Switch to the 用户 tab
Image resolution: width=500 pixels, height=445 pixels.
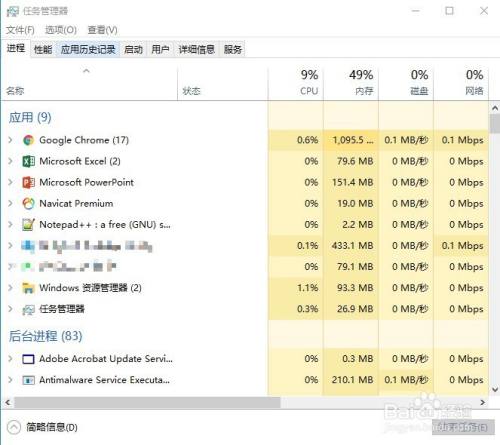[x=160, y=50]
